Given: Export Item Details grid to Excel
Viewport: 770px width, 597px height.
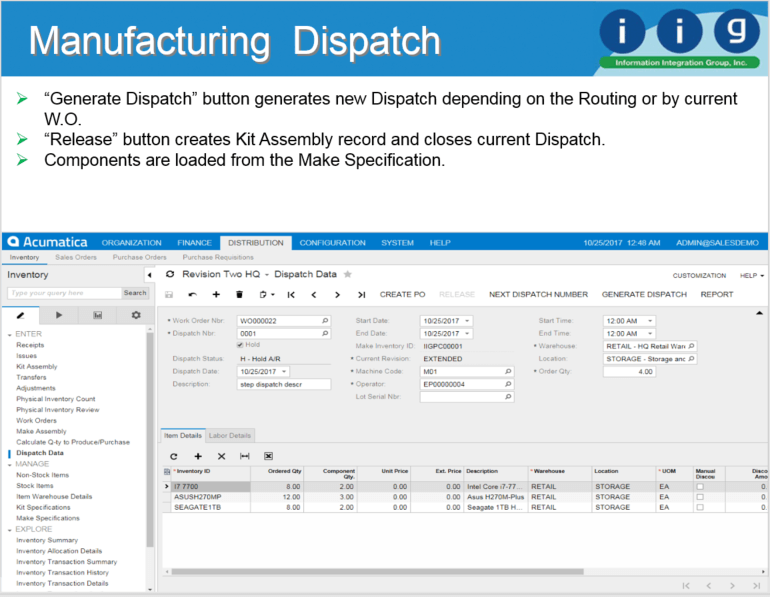Looking at the screenshot, I should (268, 457).
